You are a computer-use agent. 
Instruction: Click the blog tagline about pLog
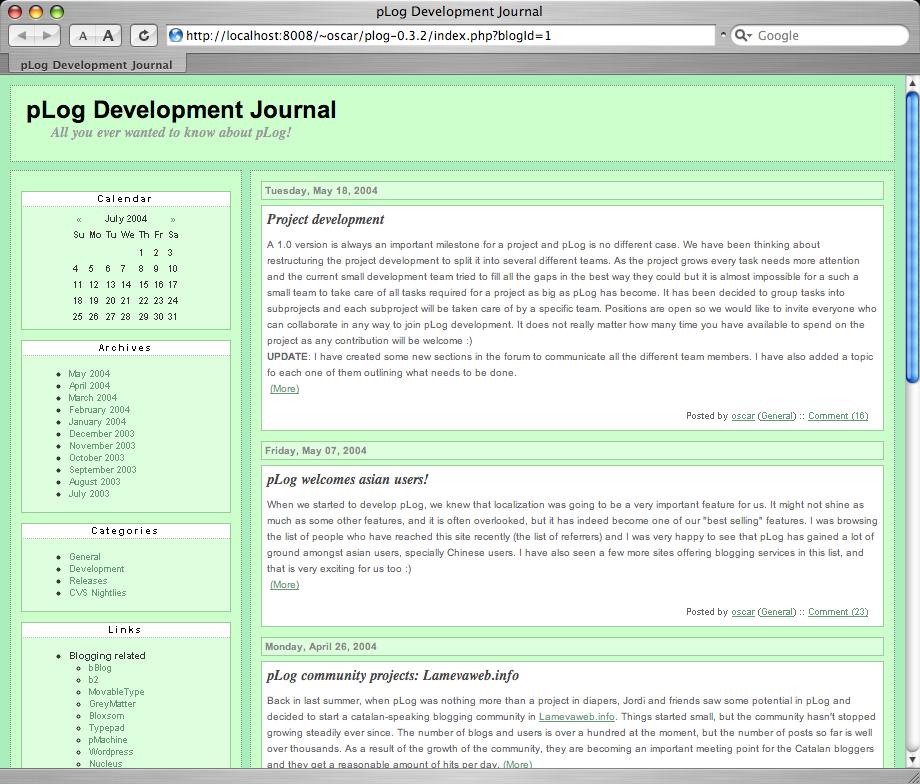click(171, 133)
